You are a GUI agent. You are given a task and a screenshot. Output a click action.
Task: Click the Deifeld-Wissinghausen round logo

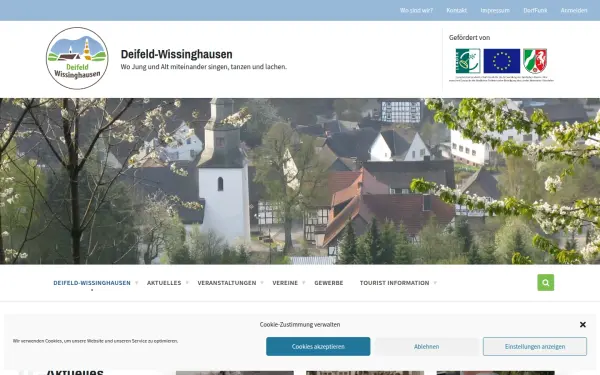(x=77, y=58)
